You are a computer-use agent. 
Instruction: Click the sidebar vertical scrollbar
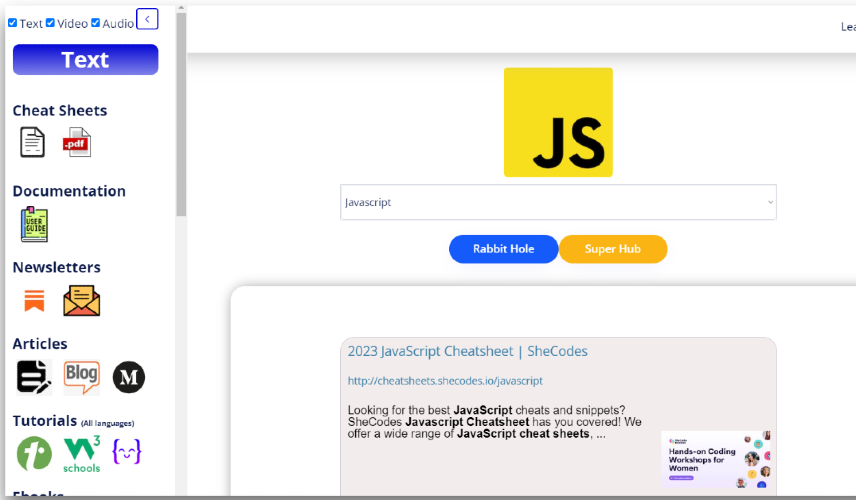(181, 115)
